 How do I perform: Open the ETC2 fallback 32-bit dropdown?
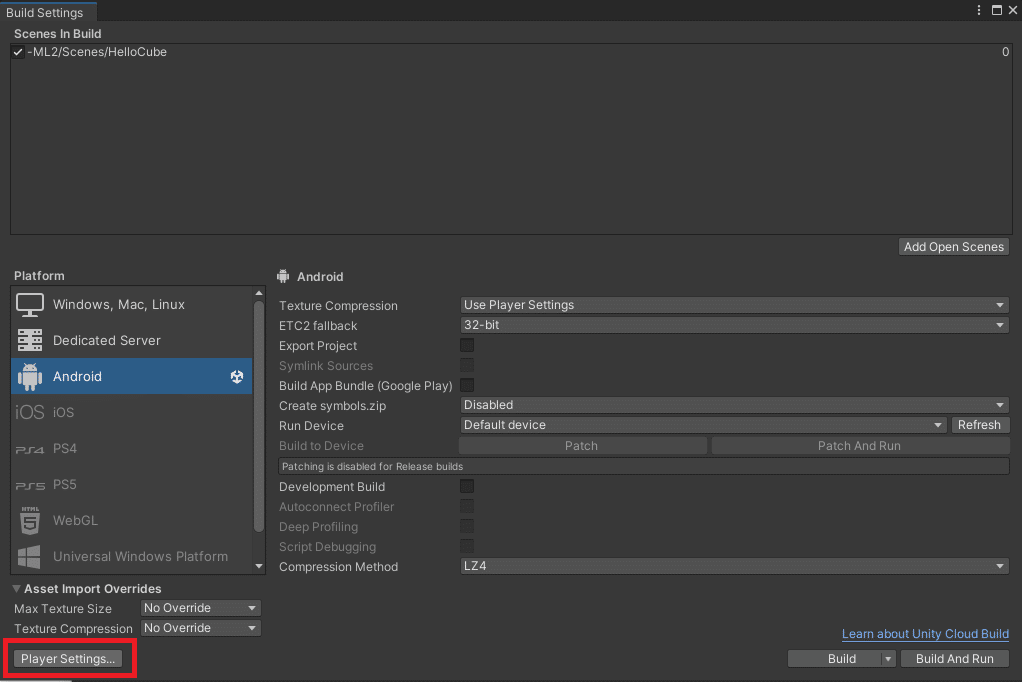(x=735, y=325)
